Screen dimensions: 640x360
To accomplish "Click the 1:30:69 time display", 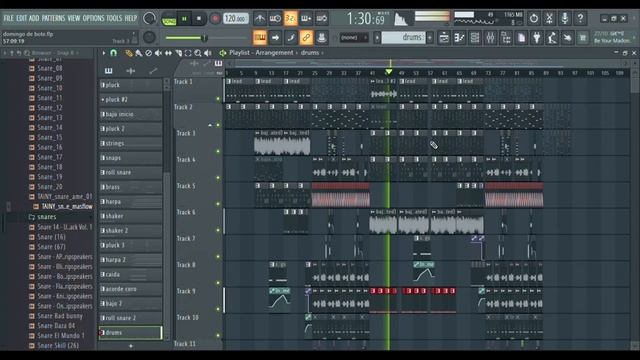I will [x=366, y=19].
